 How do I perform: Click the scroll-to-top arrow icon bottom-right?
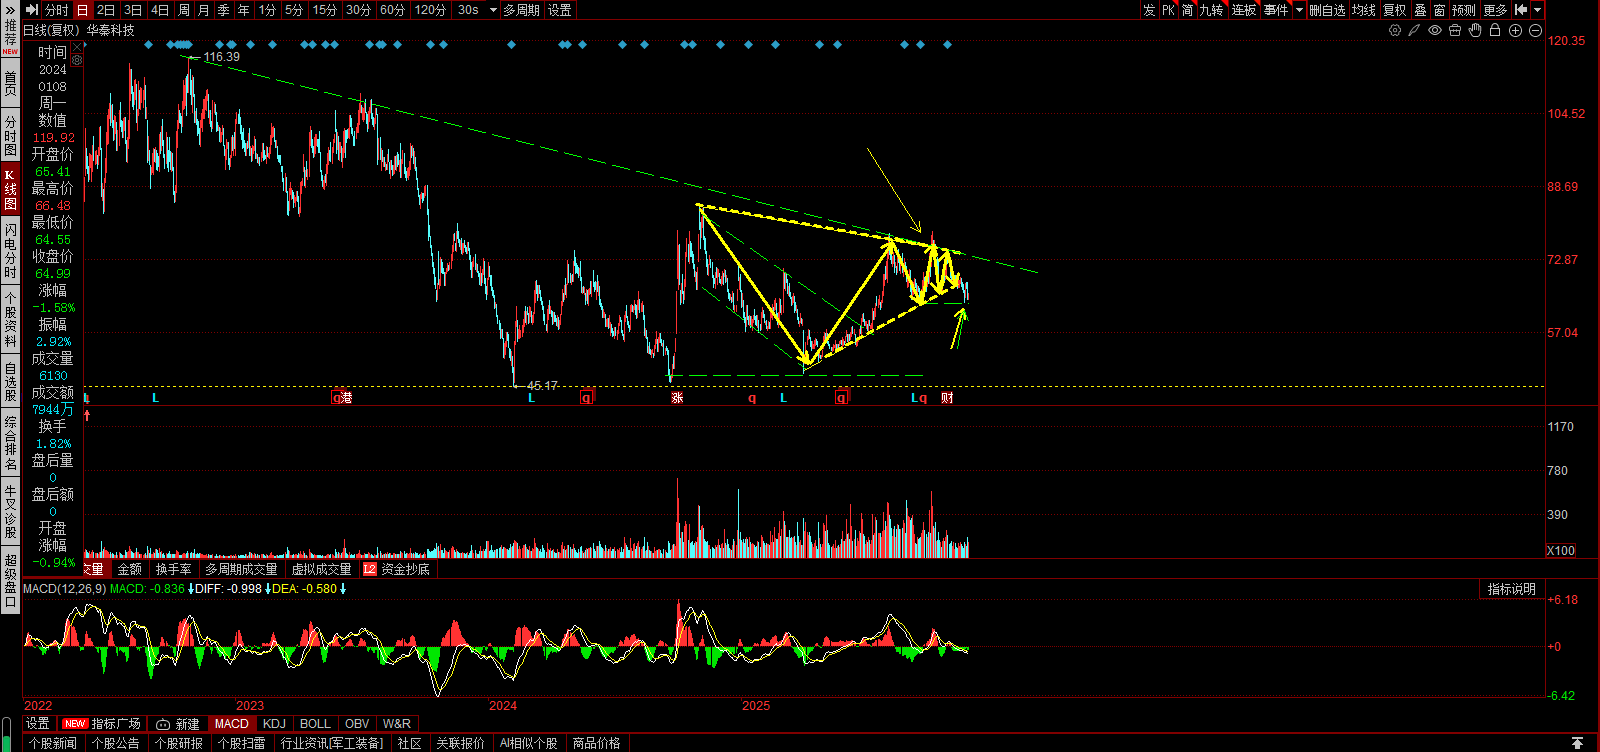[1577, 743]
